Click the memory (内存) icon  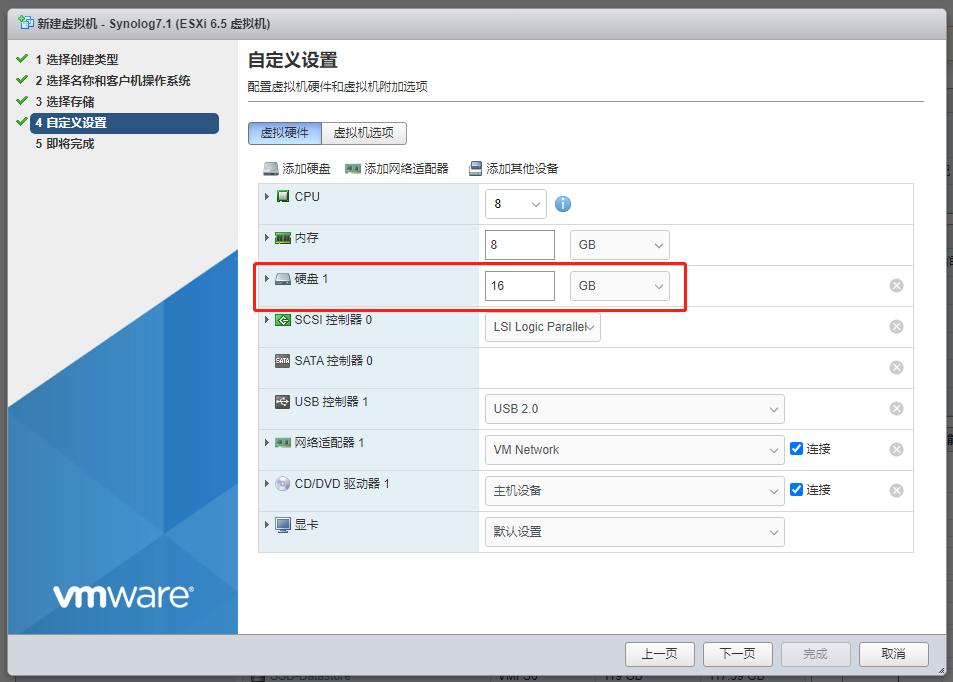283,238
